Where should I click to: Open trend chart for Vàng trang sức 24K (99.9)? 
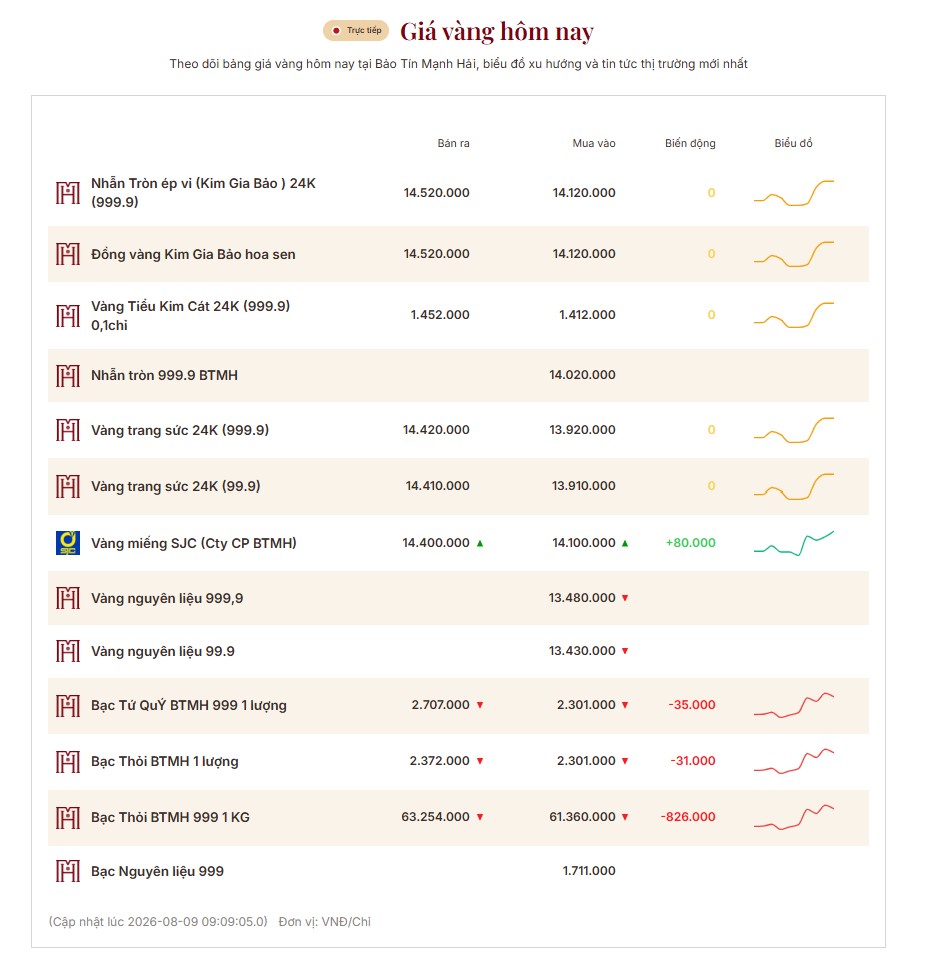click(x=794, y=486)
